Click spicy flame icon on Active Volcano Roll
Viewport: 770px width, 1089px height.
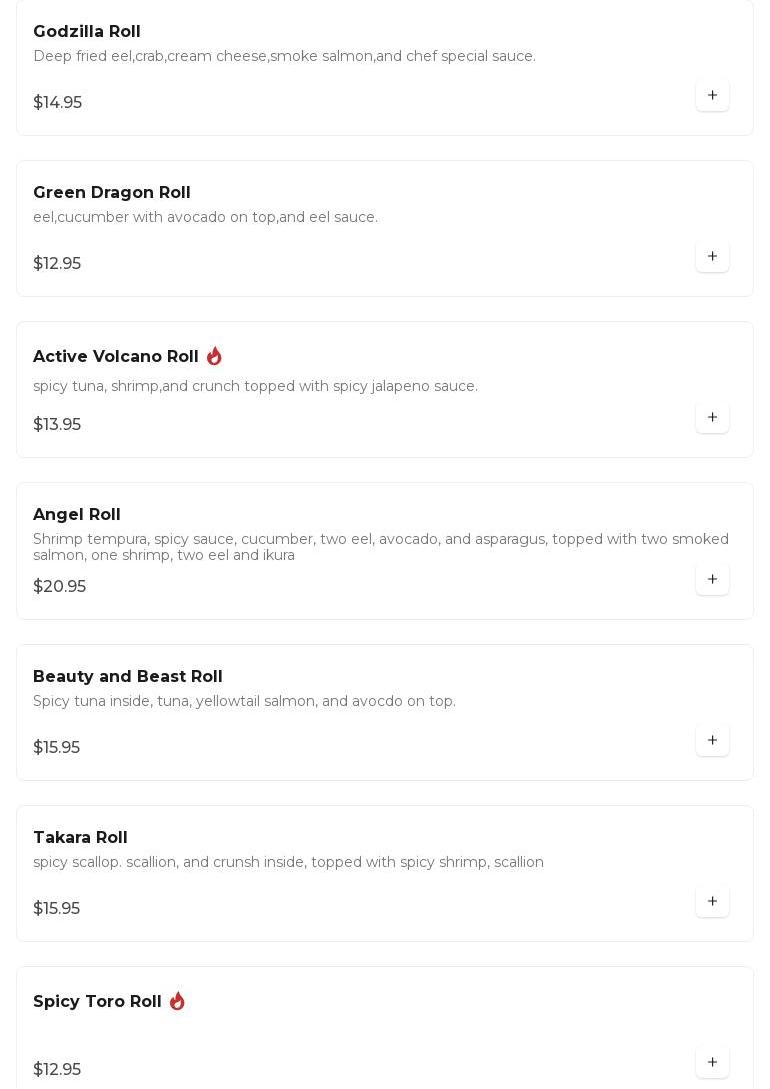214,356
